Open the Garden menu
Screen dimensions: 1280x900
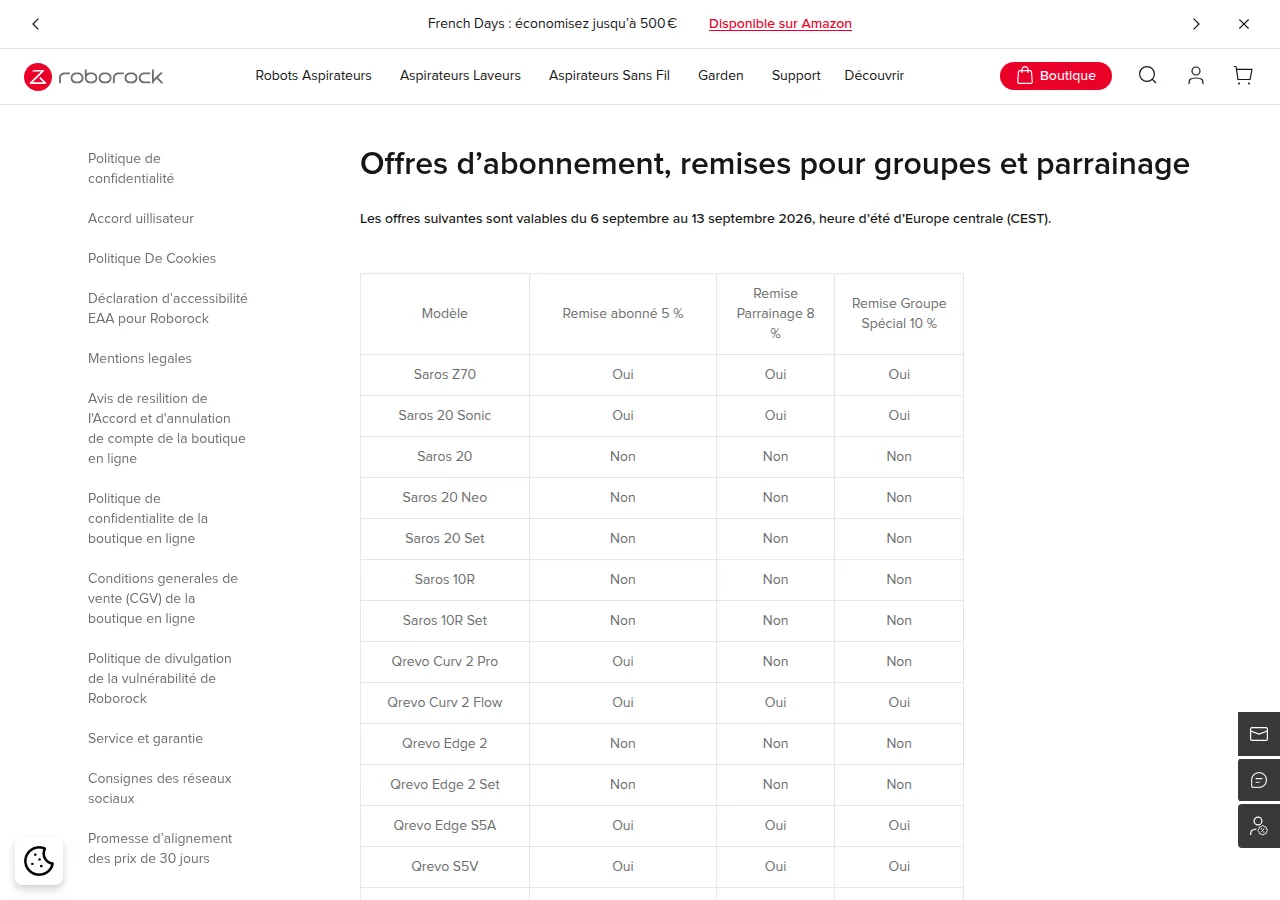coord(721,75)
